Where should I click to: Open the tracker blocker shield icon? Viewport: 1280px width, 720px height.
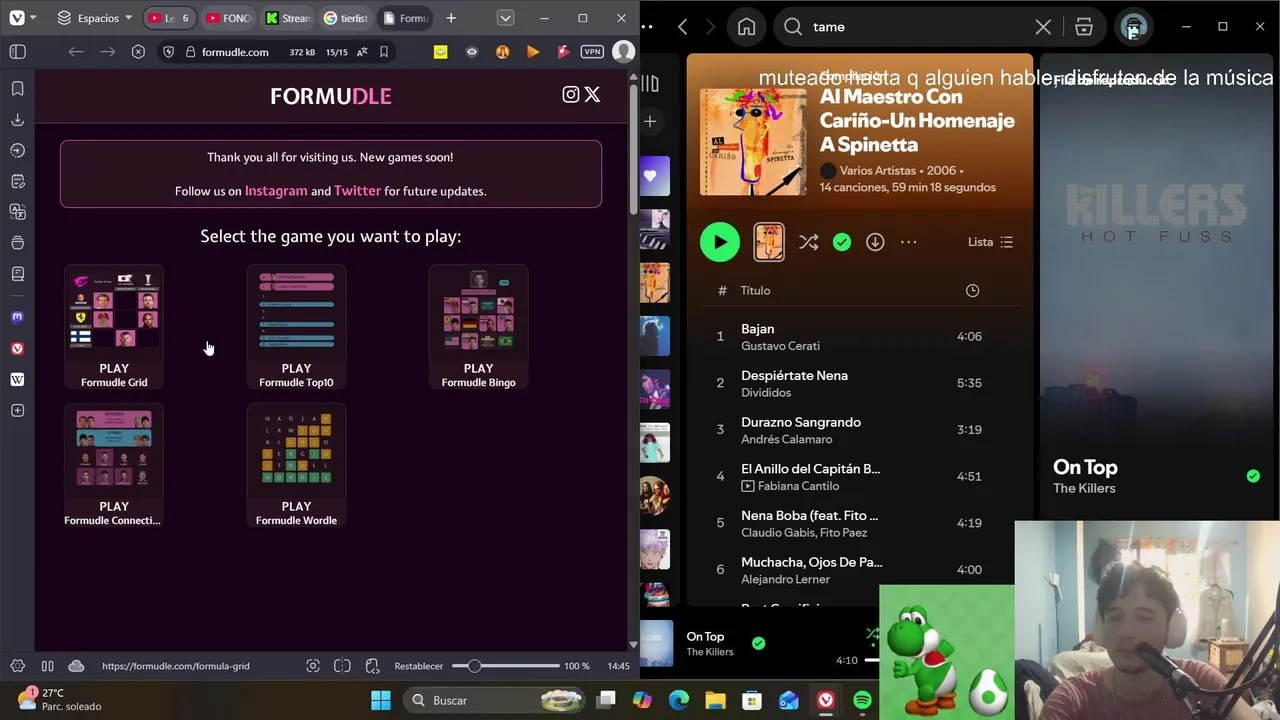click(x=168, y=52)
